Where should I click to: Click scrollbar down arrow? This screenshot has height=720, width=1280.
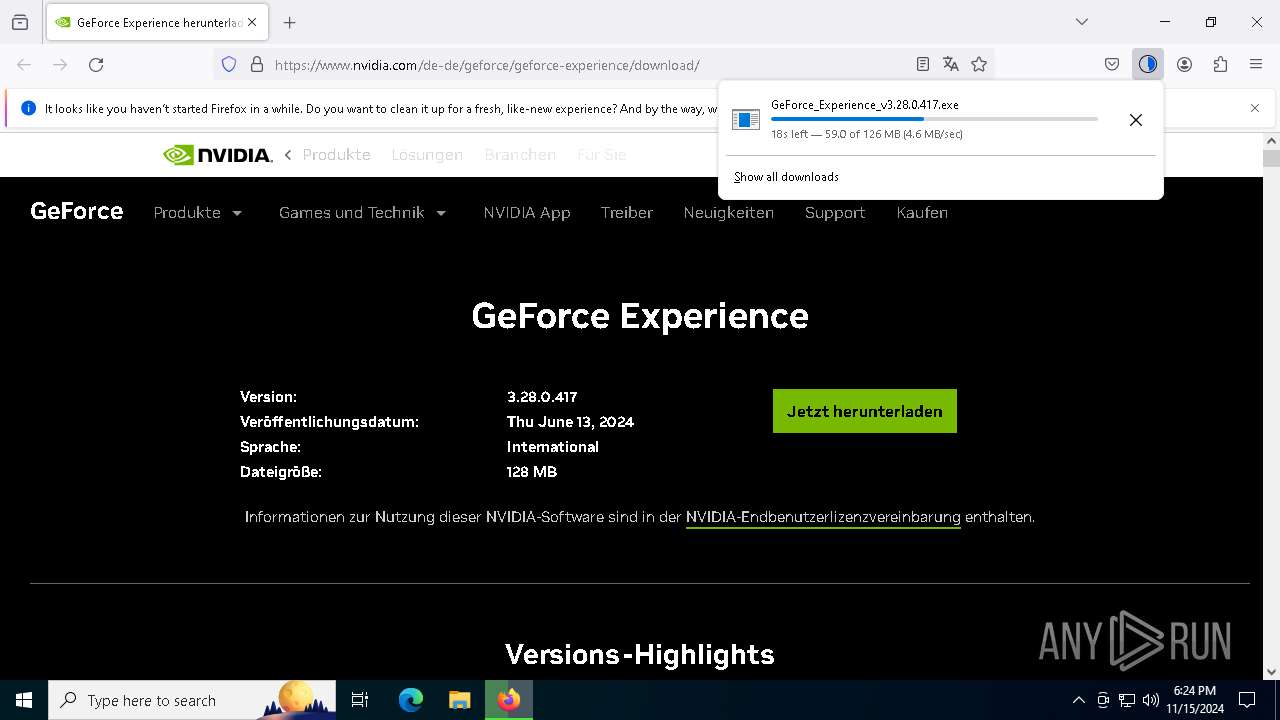pos(1272,672)
